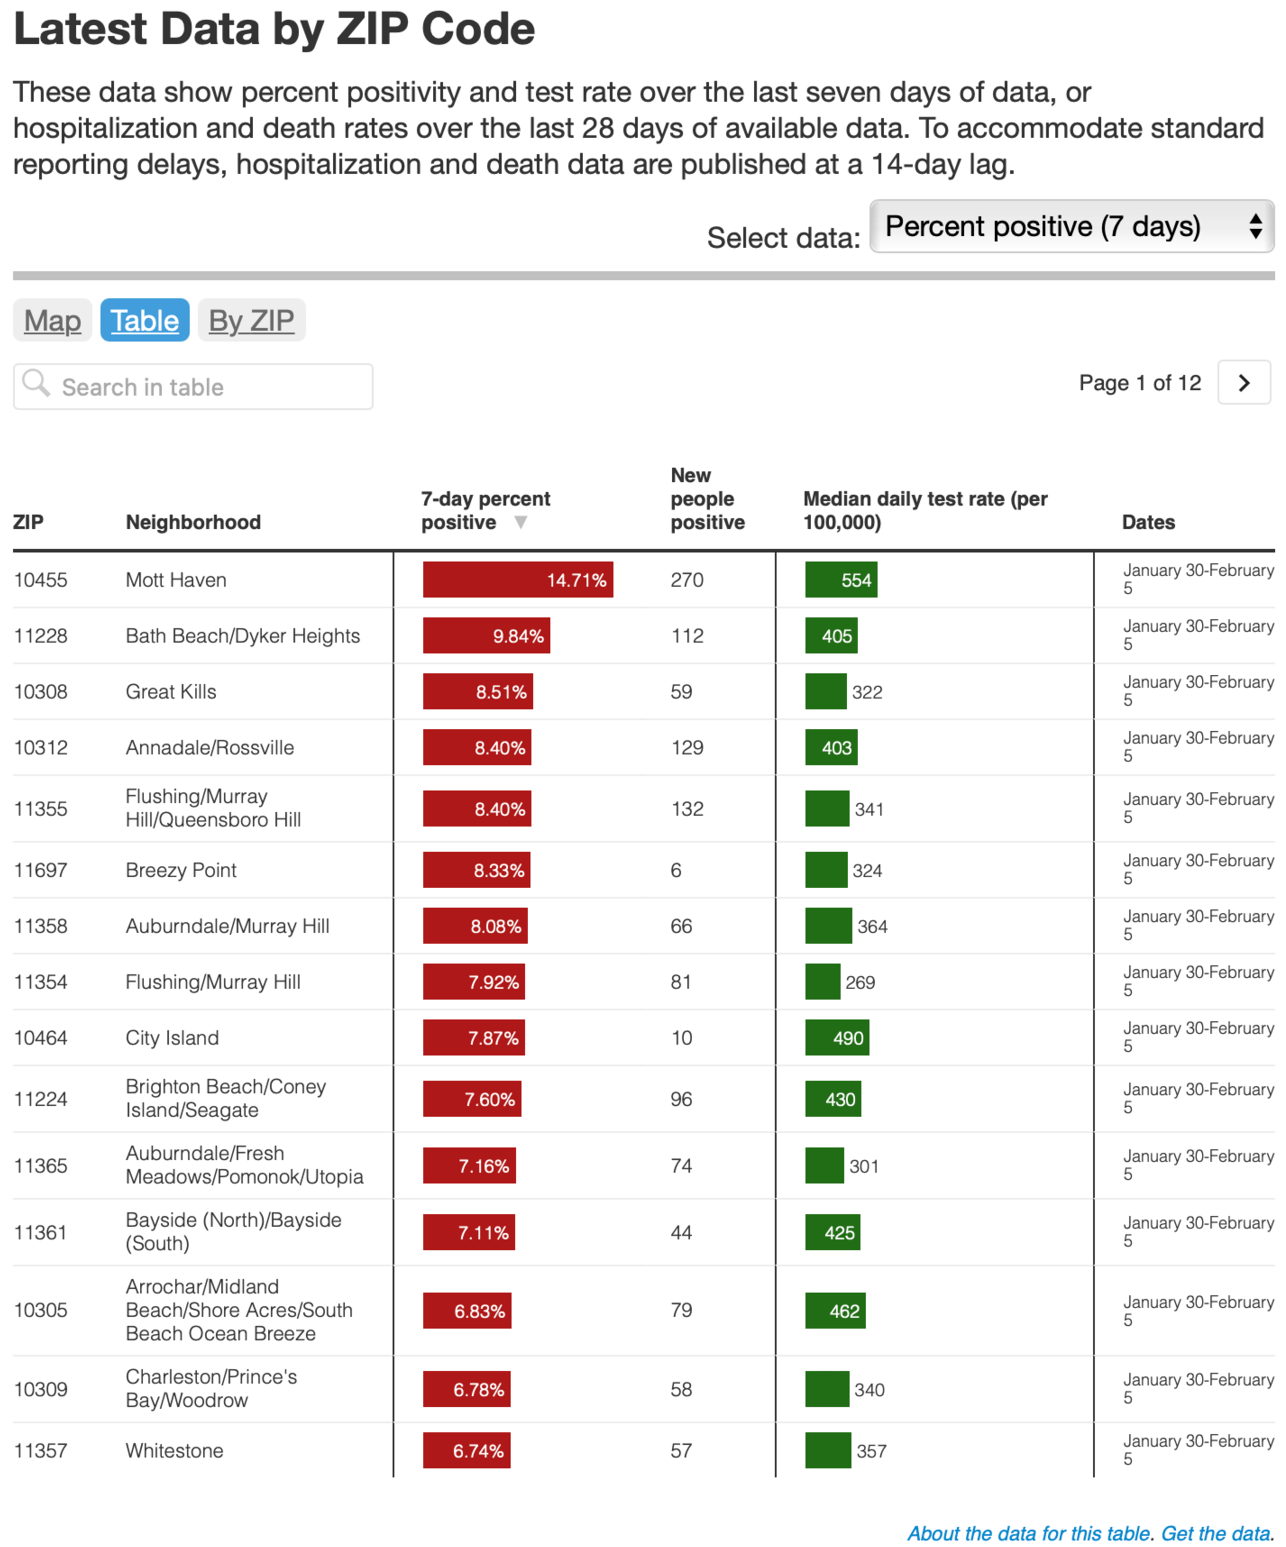Switch to the Map tab

coord(52,320)
